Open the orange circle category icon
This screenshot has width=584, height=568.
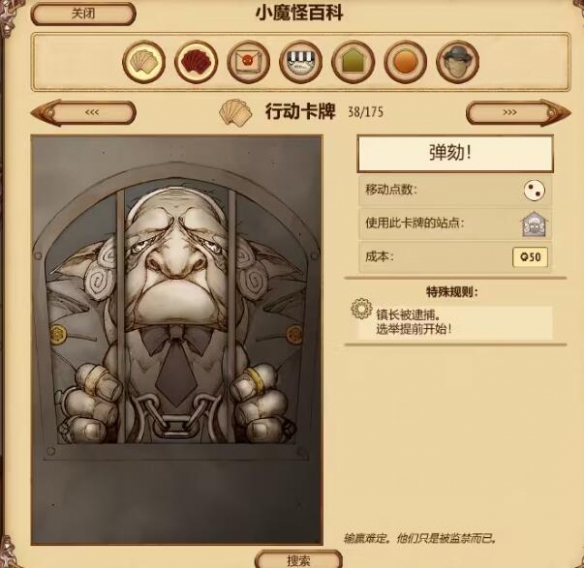coord(405,62)
